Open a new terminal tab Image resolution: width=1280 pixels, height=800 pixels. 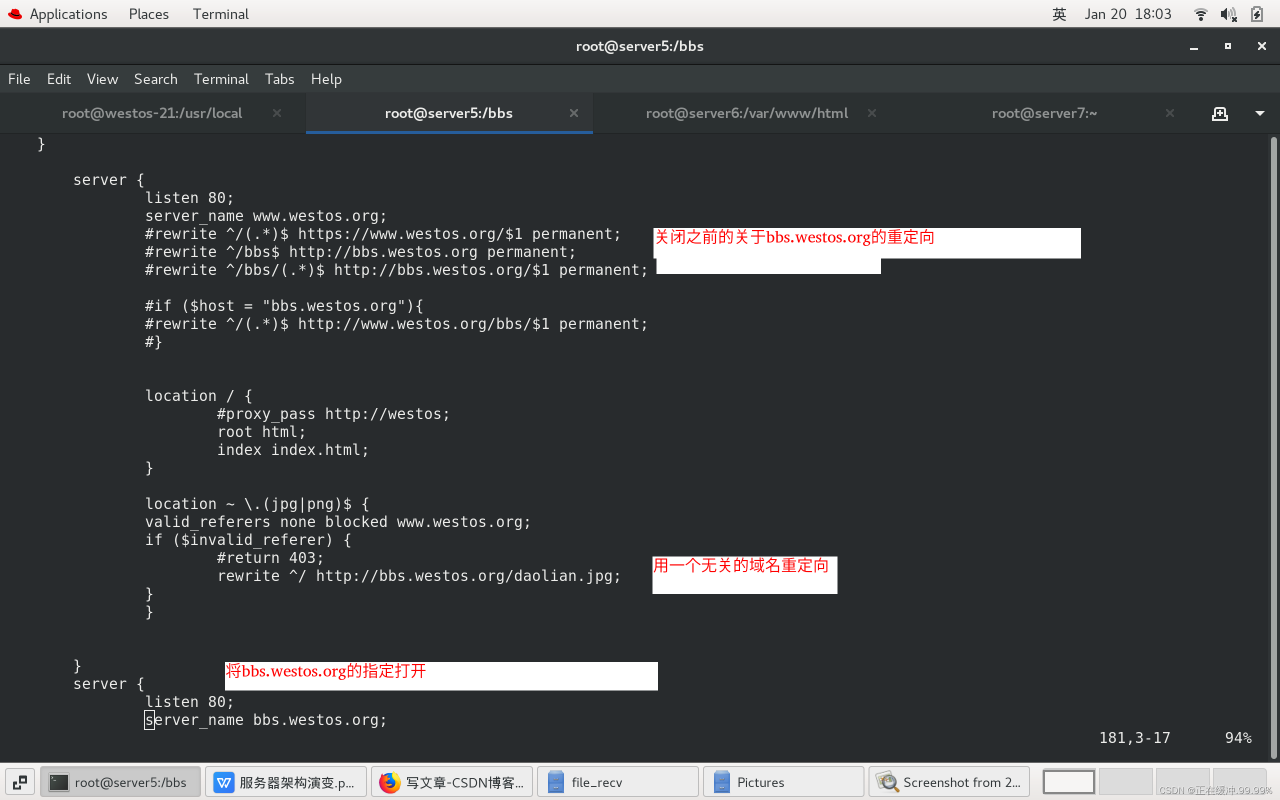(1220, 113)
